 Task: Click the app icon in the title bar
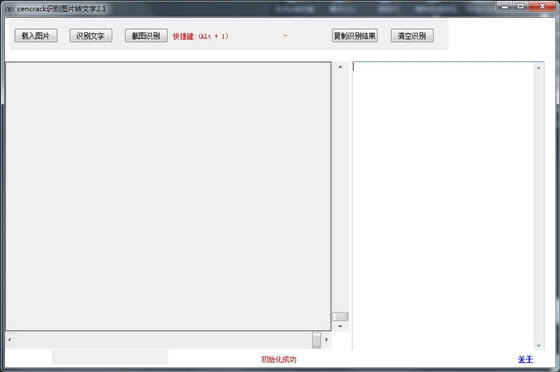coord(10,9)
